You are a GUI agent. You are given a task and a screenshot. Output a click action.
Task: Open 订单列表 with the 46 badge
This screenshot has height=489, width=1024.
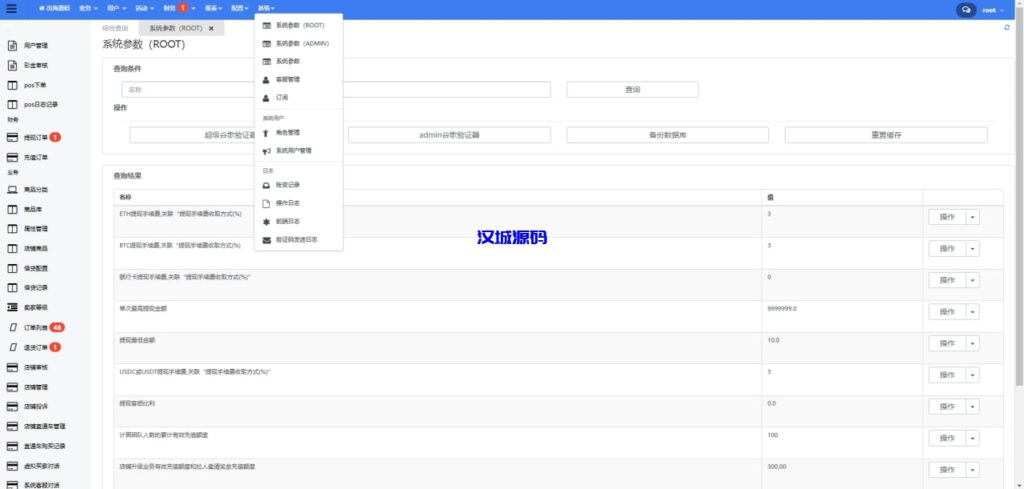pos(37,327)
